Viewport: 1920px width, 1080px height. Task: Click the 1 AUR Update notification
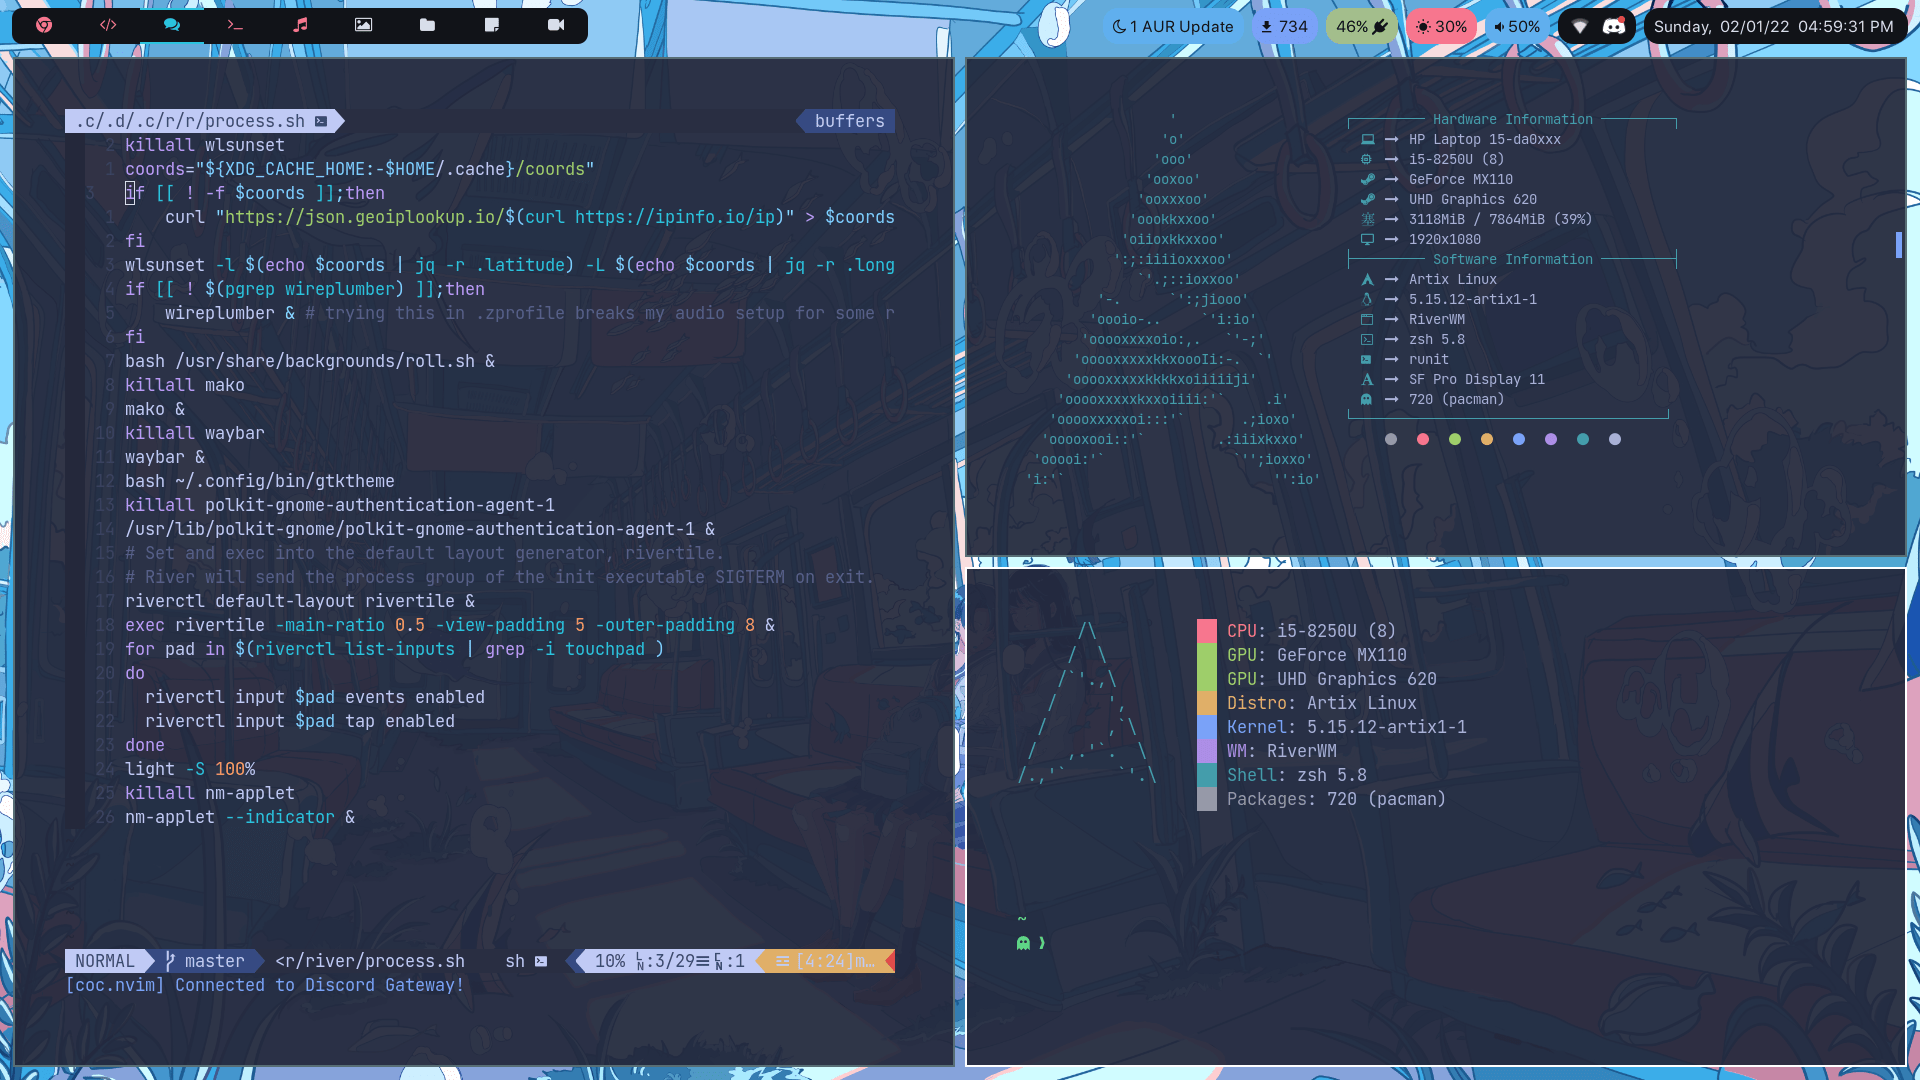(x=1172, y=26)
